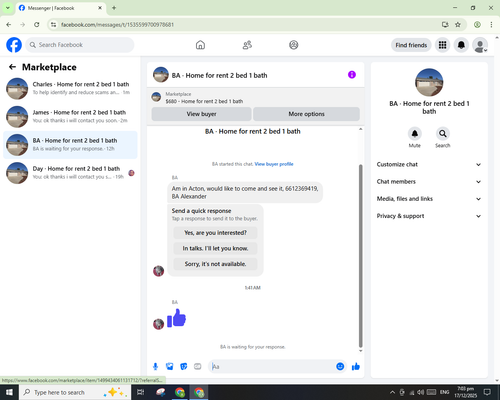
Task: Bookmark this page star icon
Action: click(458, 25)
